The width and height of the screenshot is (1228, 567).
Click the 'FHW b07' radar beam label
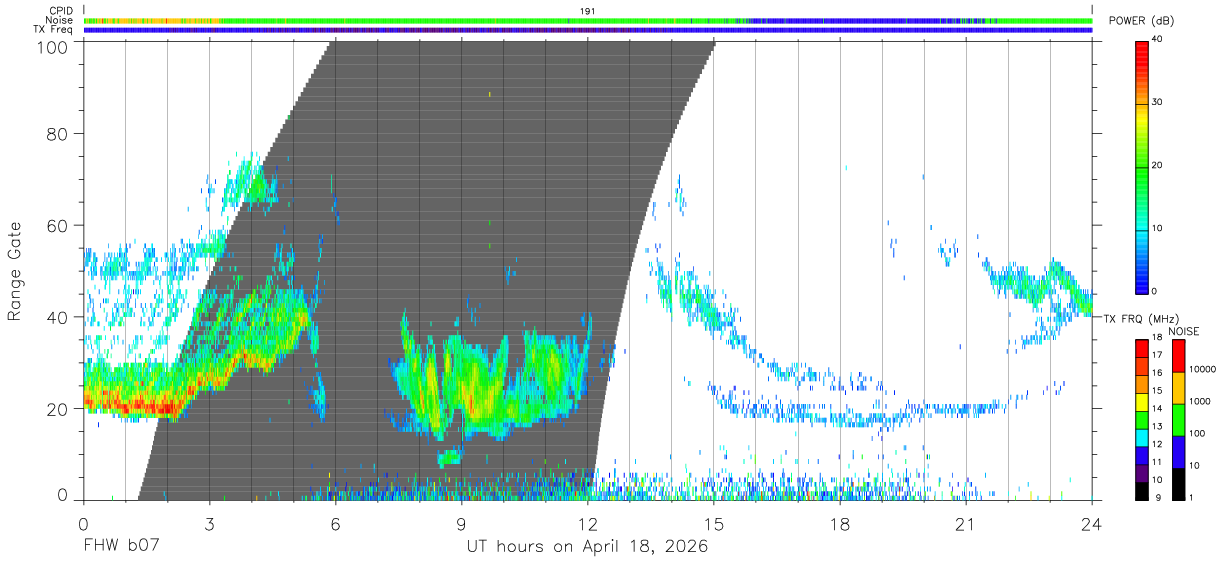(x=121, y=547)
